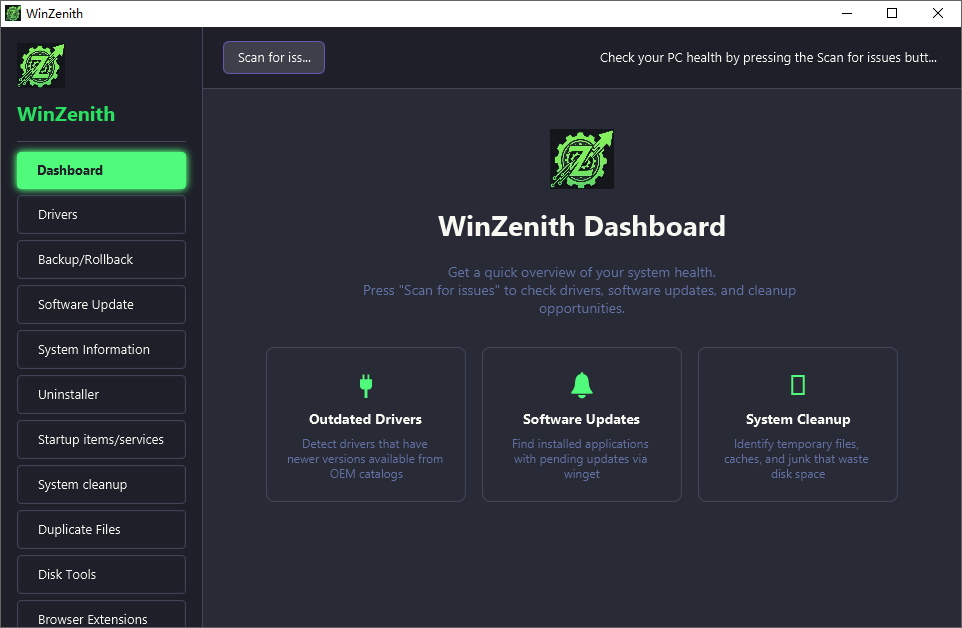
Task: Switch to the Uninstaller page
Action: point(101,394)
